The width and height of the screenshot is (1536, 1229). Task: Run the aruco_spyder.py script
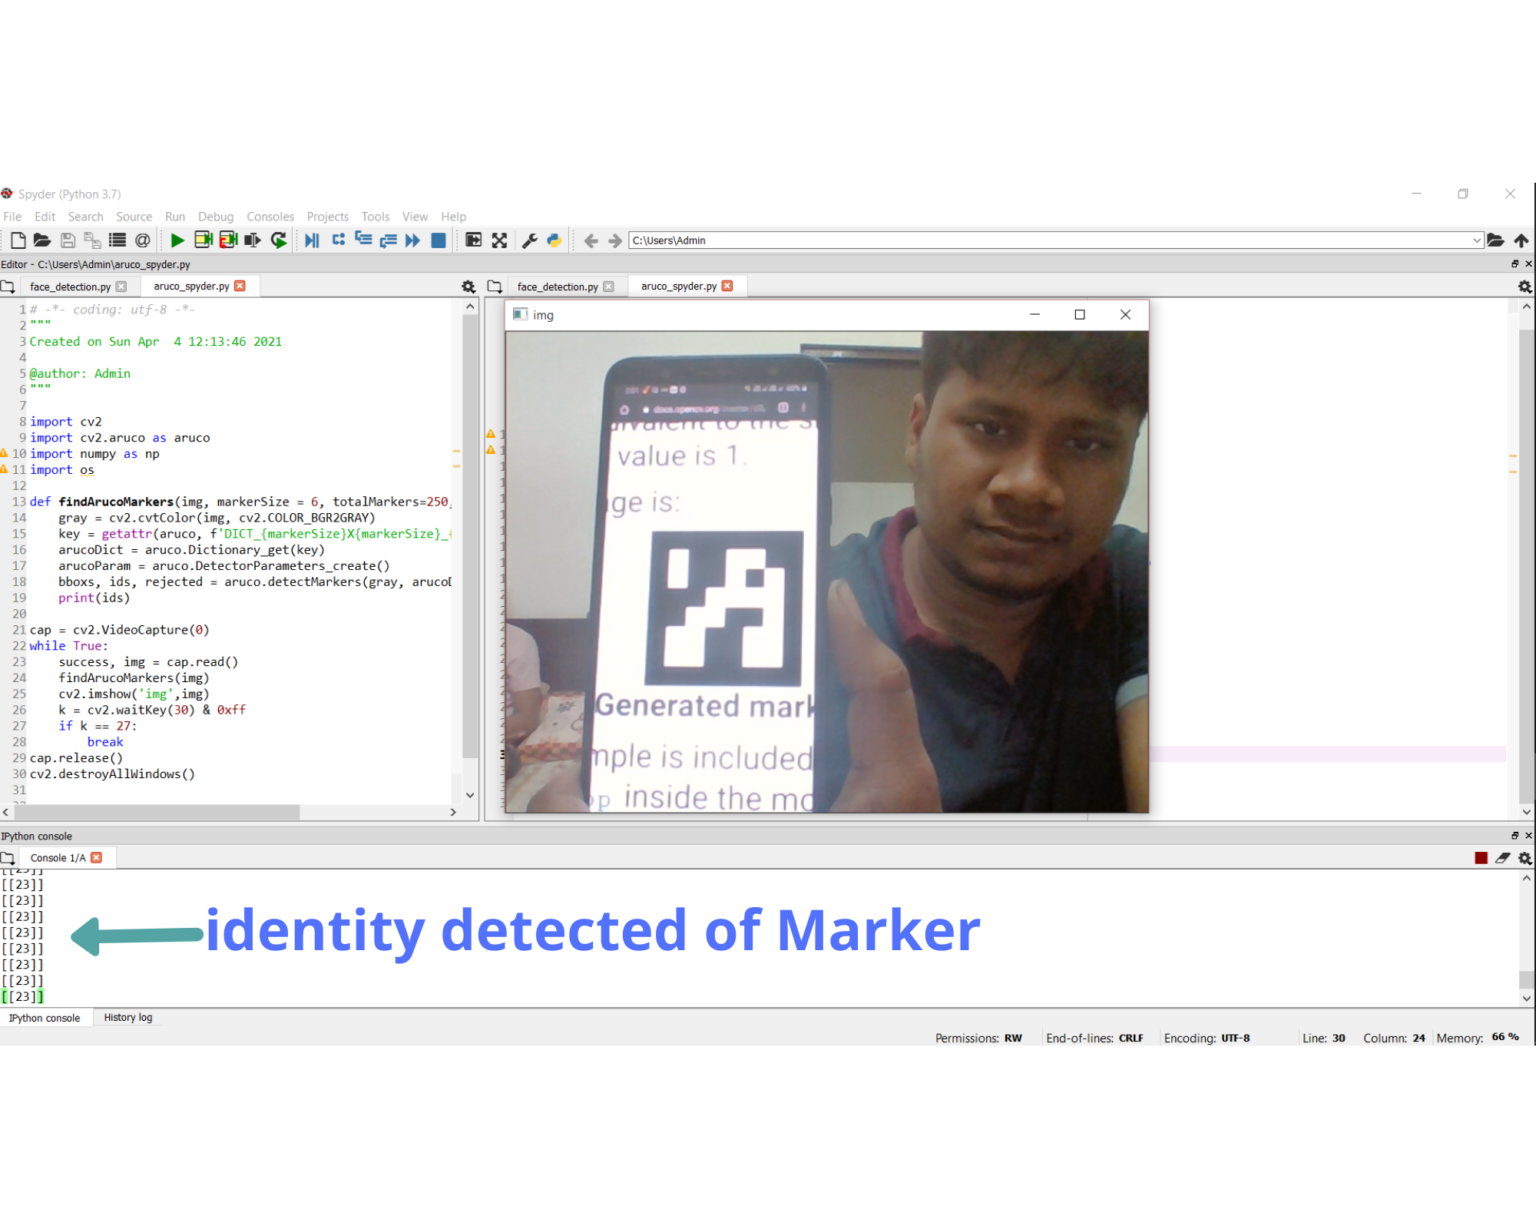[176, 240]
